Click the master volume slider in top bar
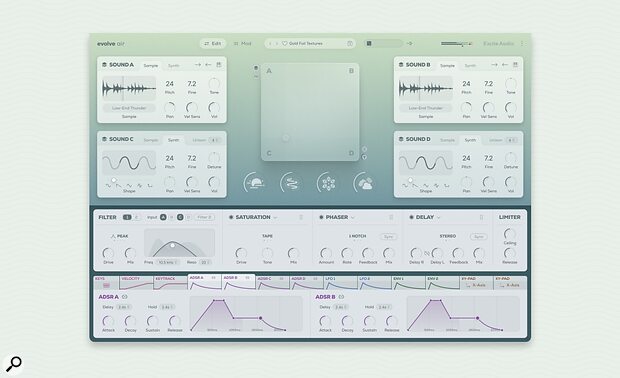 pos(456,43)
